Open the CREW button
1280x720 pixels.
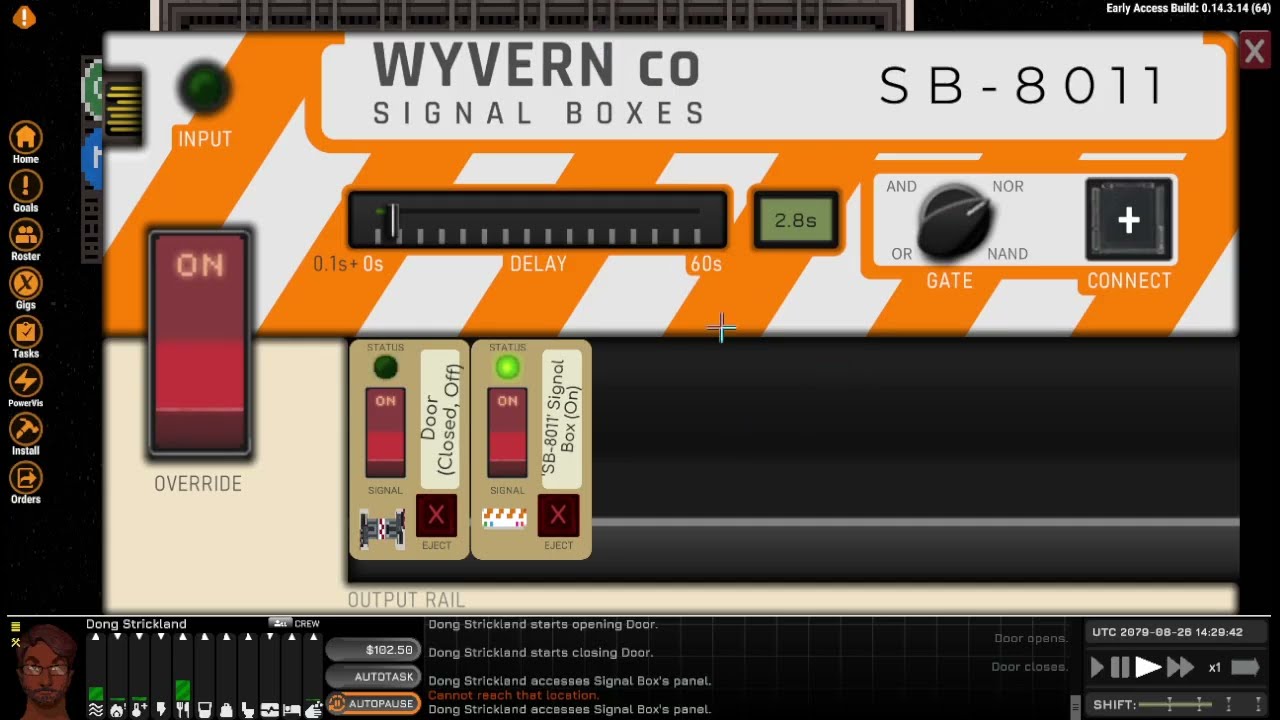(294, 623)
